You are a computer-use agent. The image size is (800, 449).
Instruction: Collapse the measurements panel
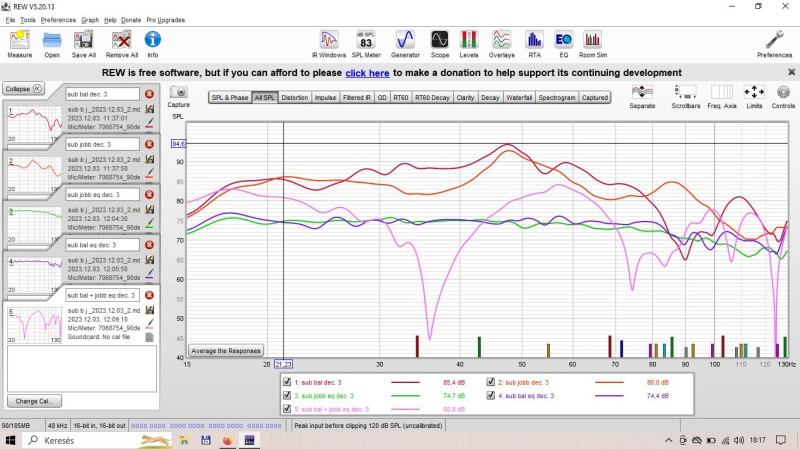point(23,89)
